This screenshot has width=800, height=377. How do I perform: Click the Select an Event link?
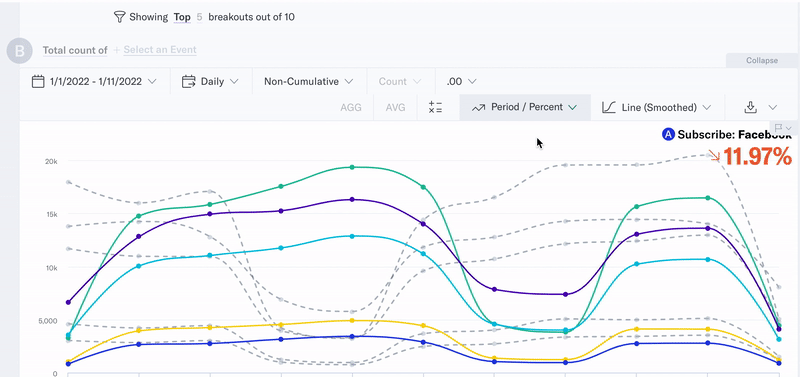pyautogui.click(x=160, y=50)
